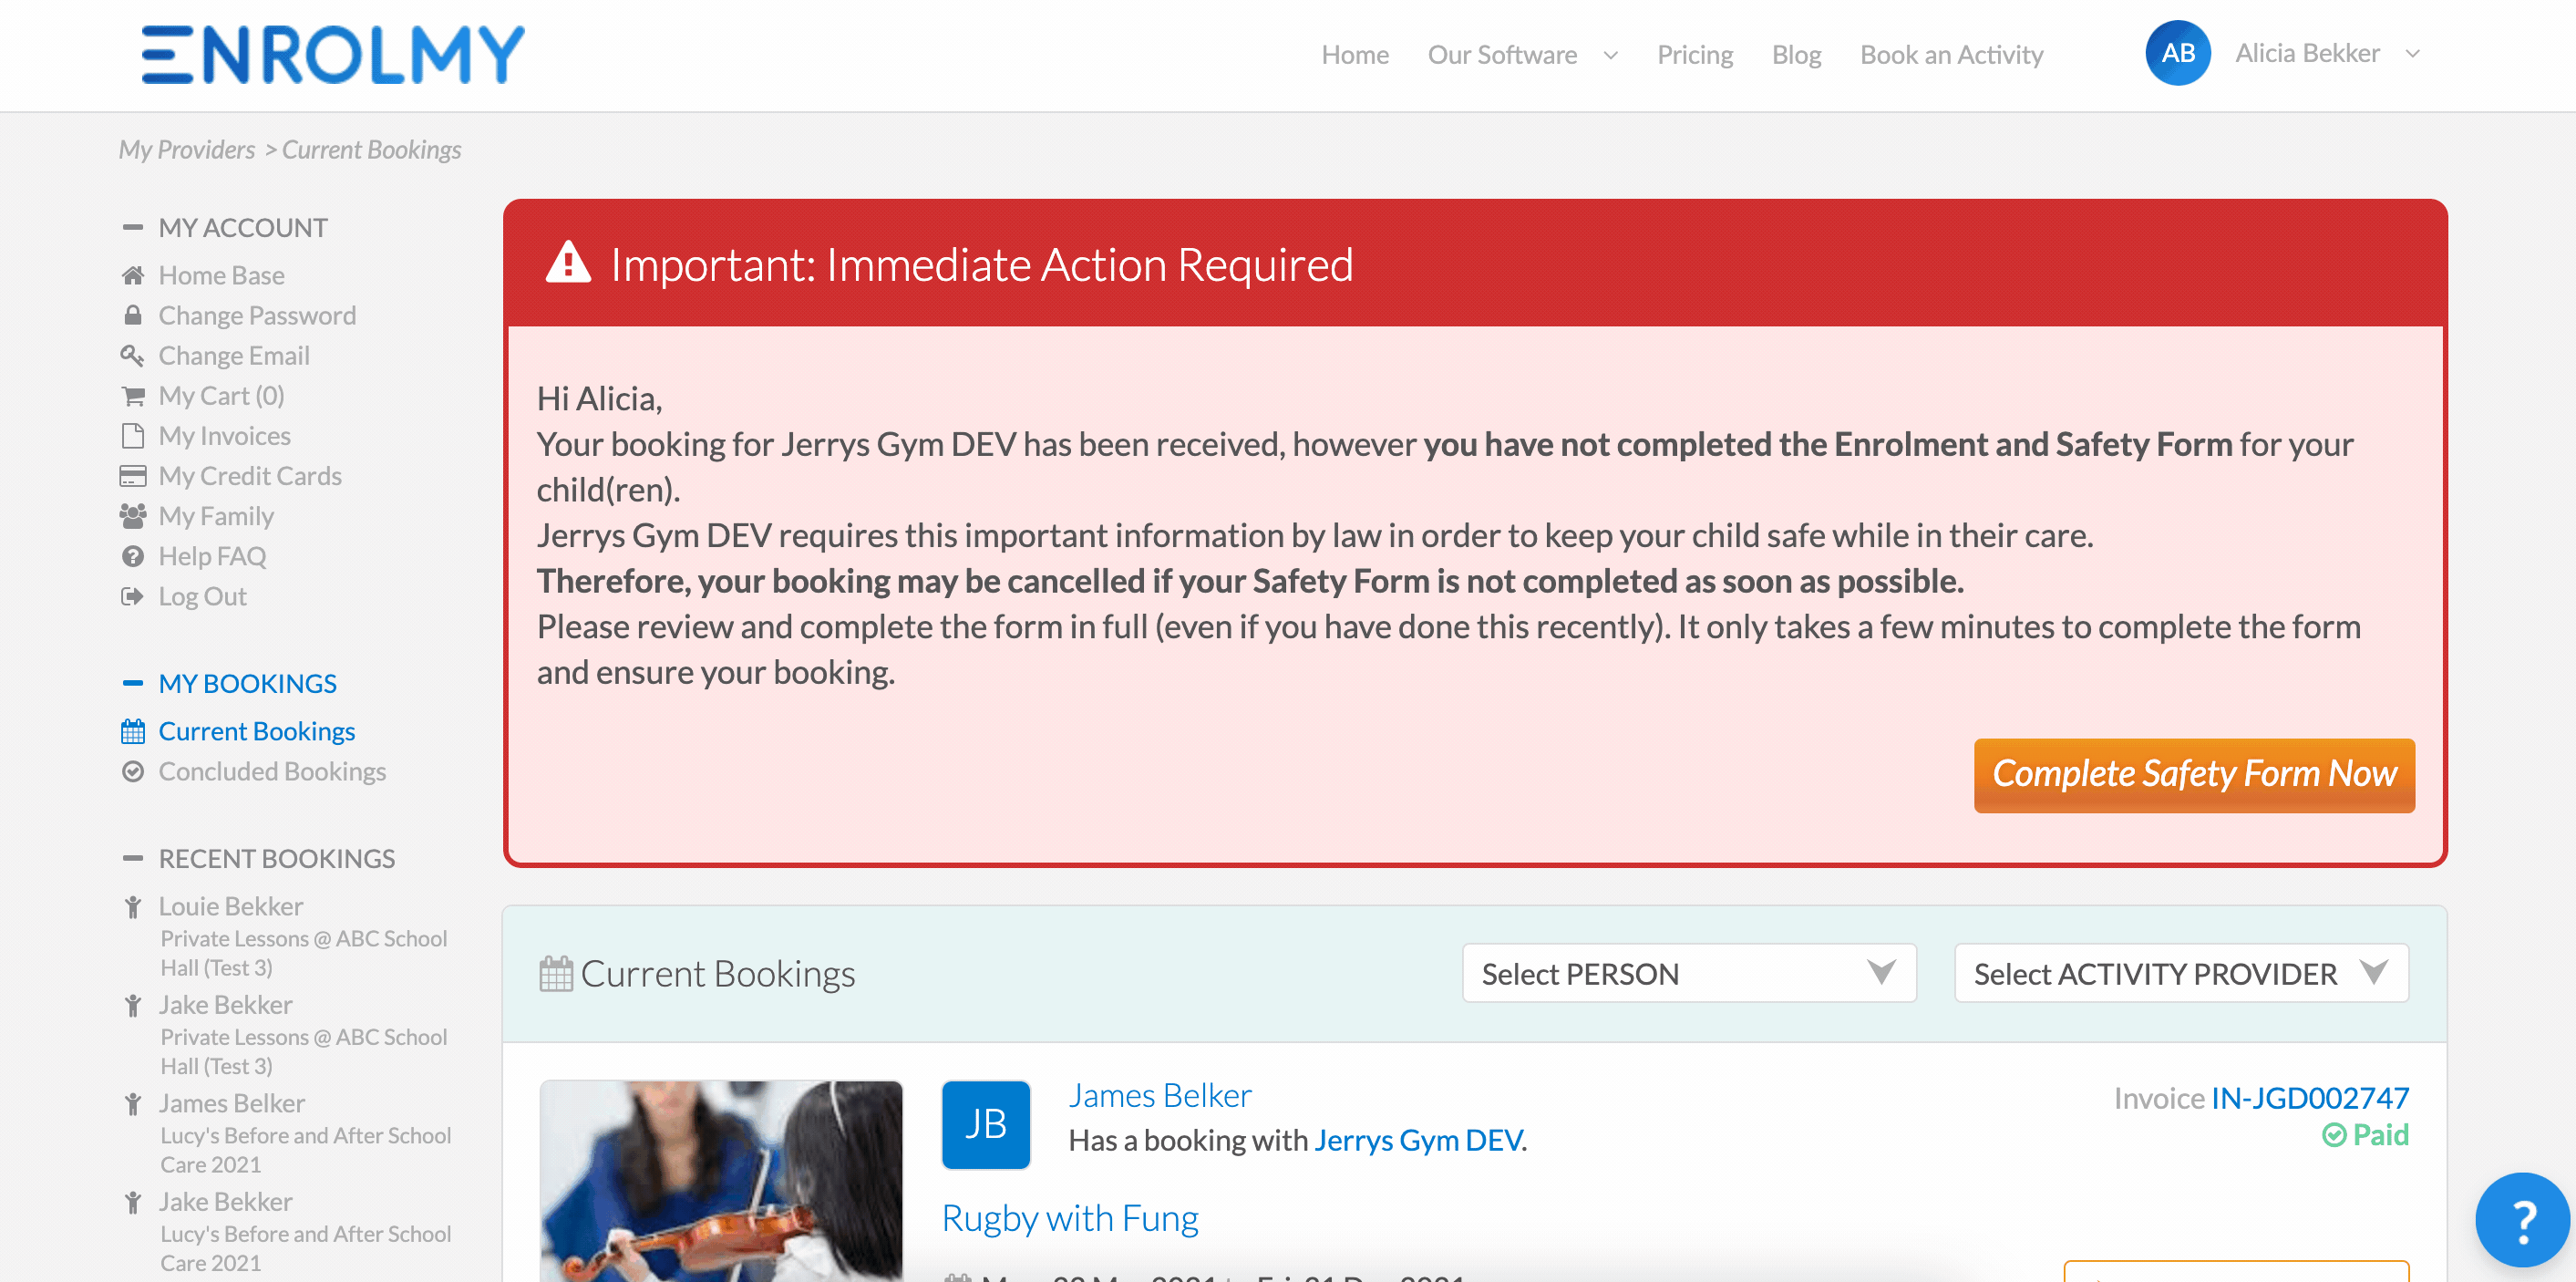Open the Select PERSON dropdown

tap(1688, 973)
